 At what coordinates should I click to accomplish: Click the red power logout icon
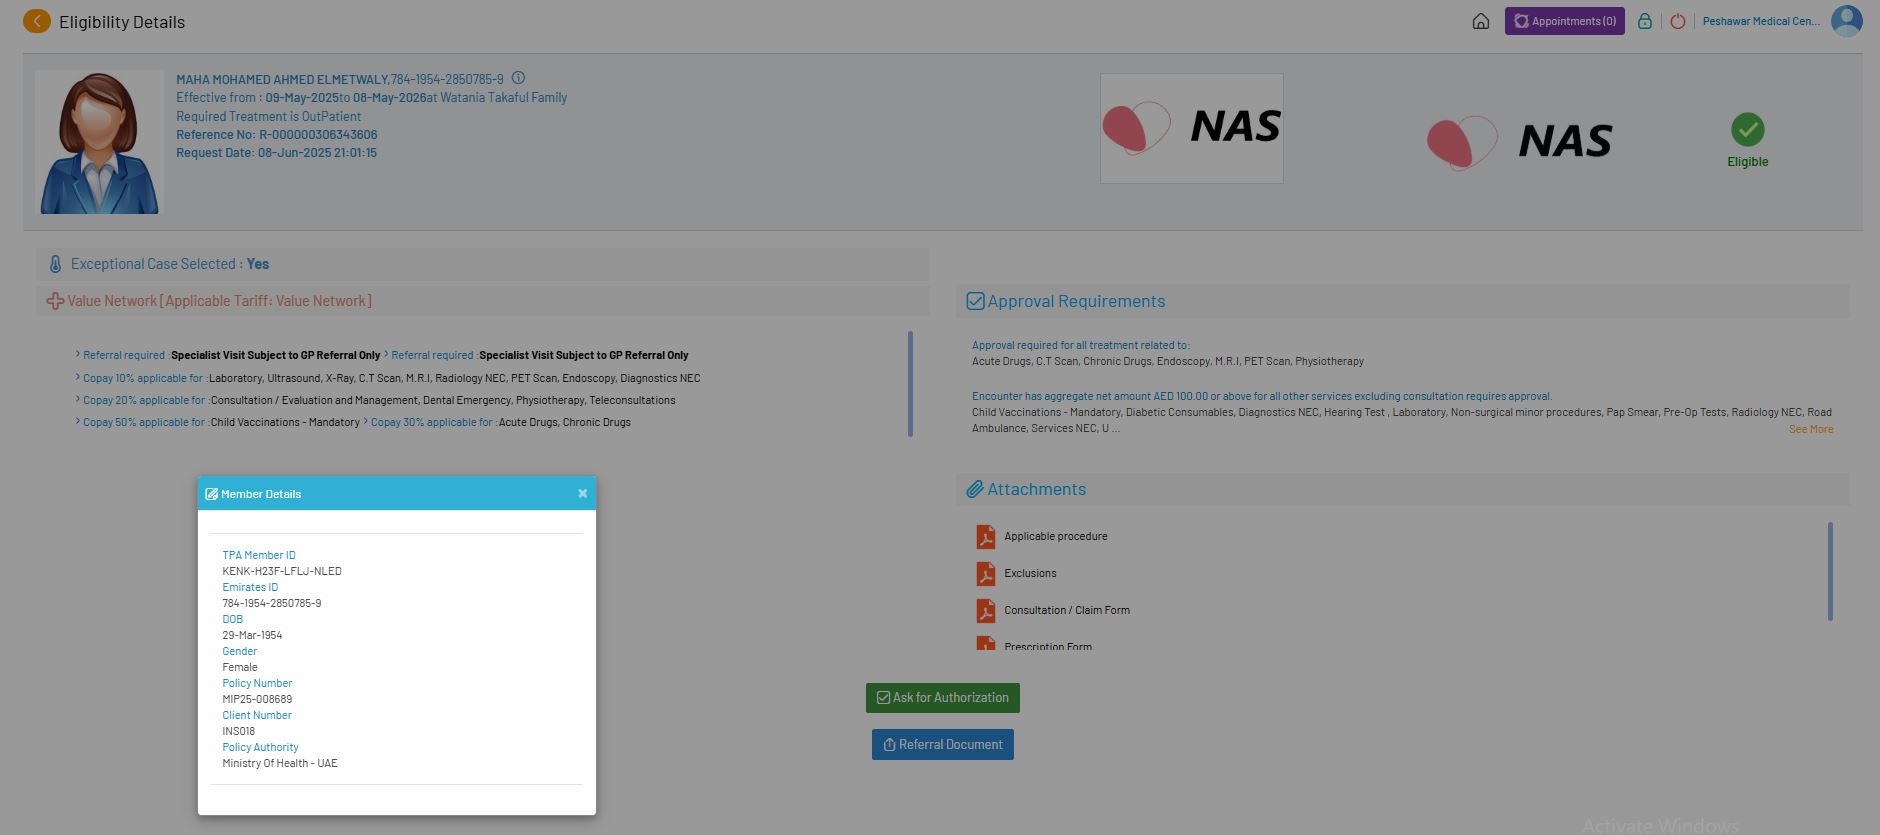1678,21
